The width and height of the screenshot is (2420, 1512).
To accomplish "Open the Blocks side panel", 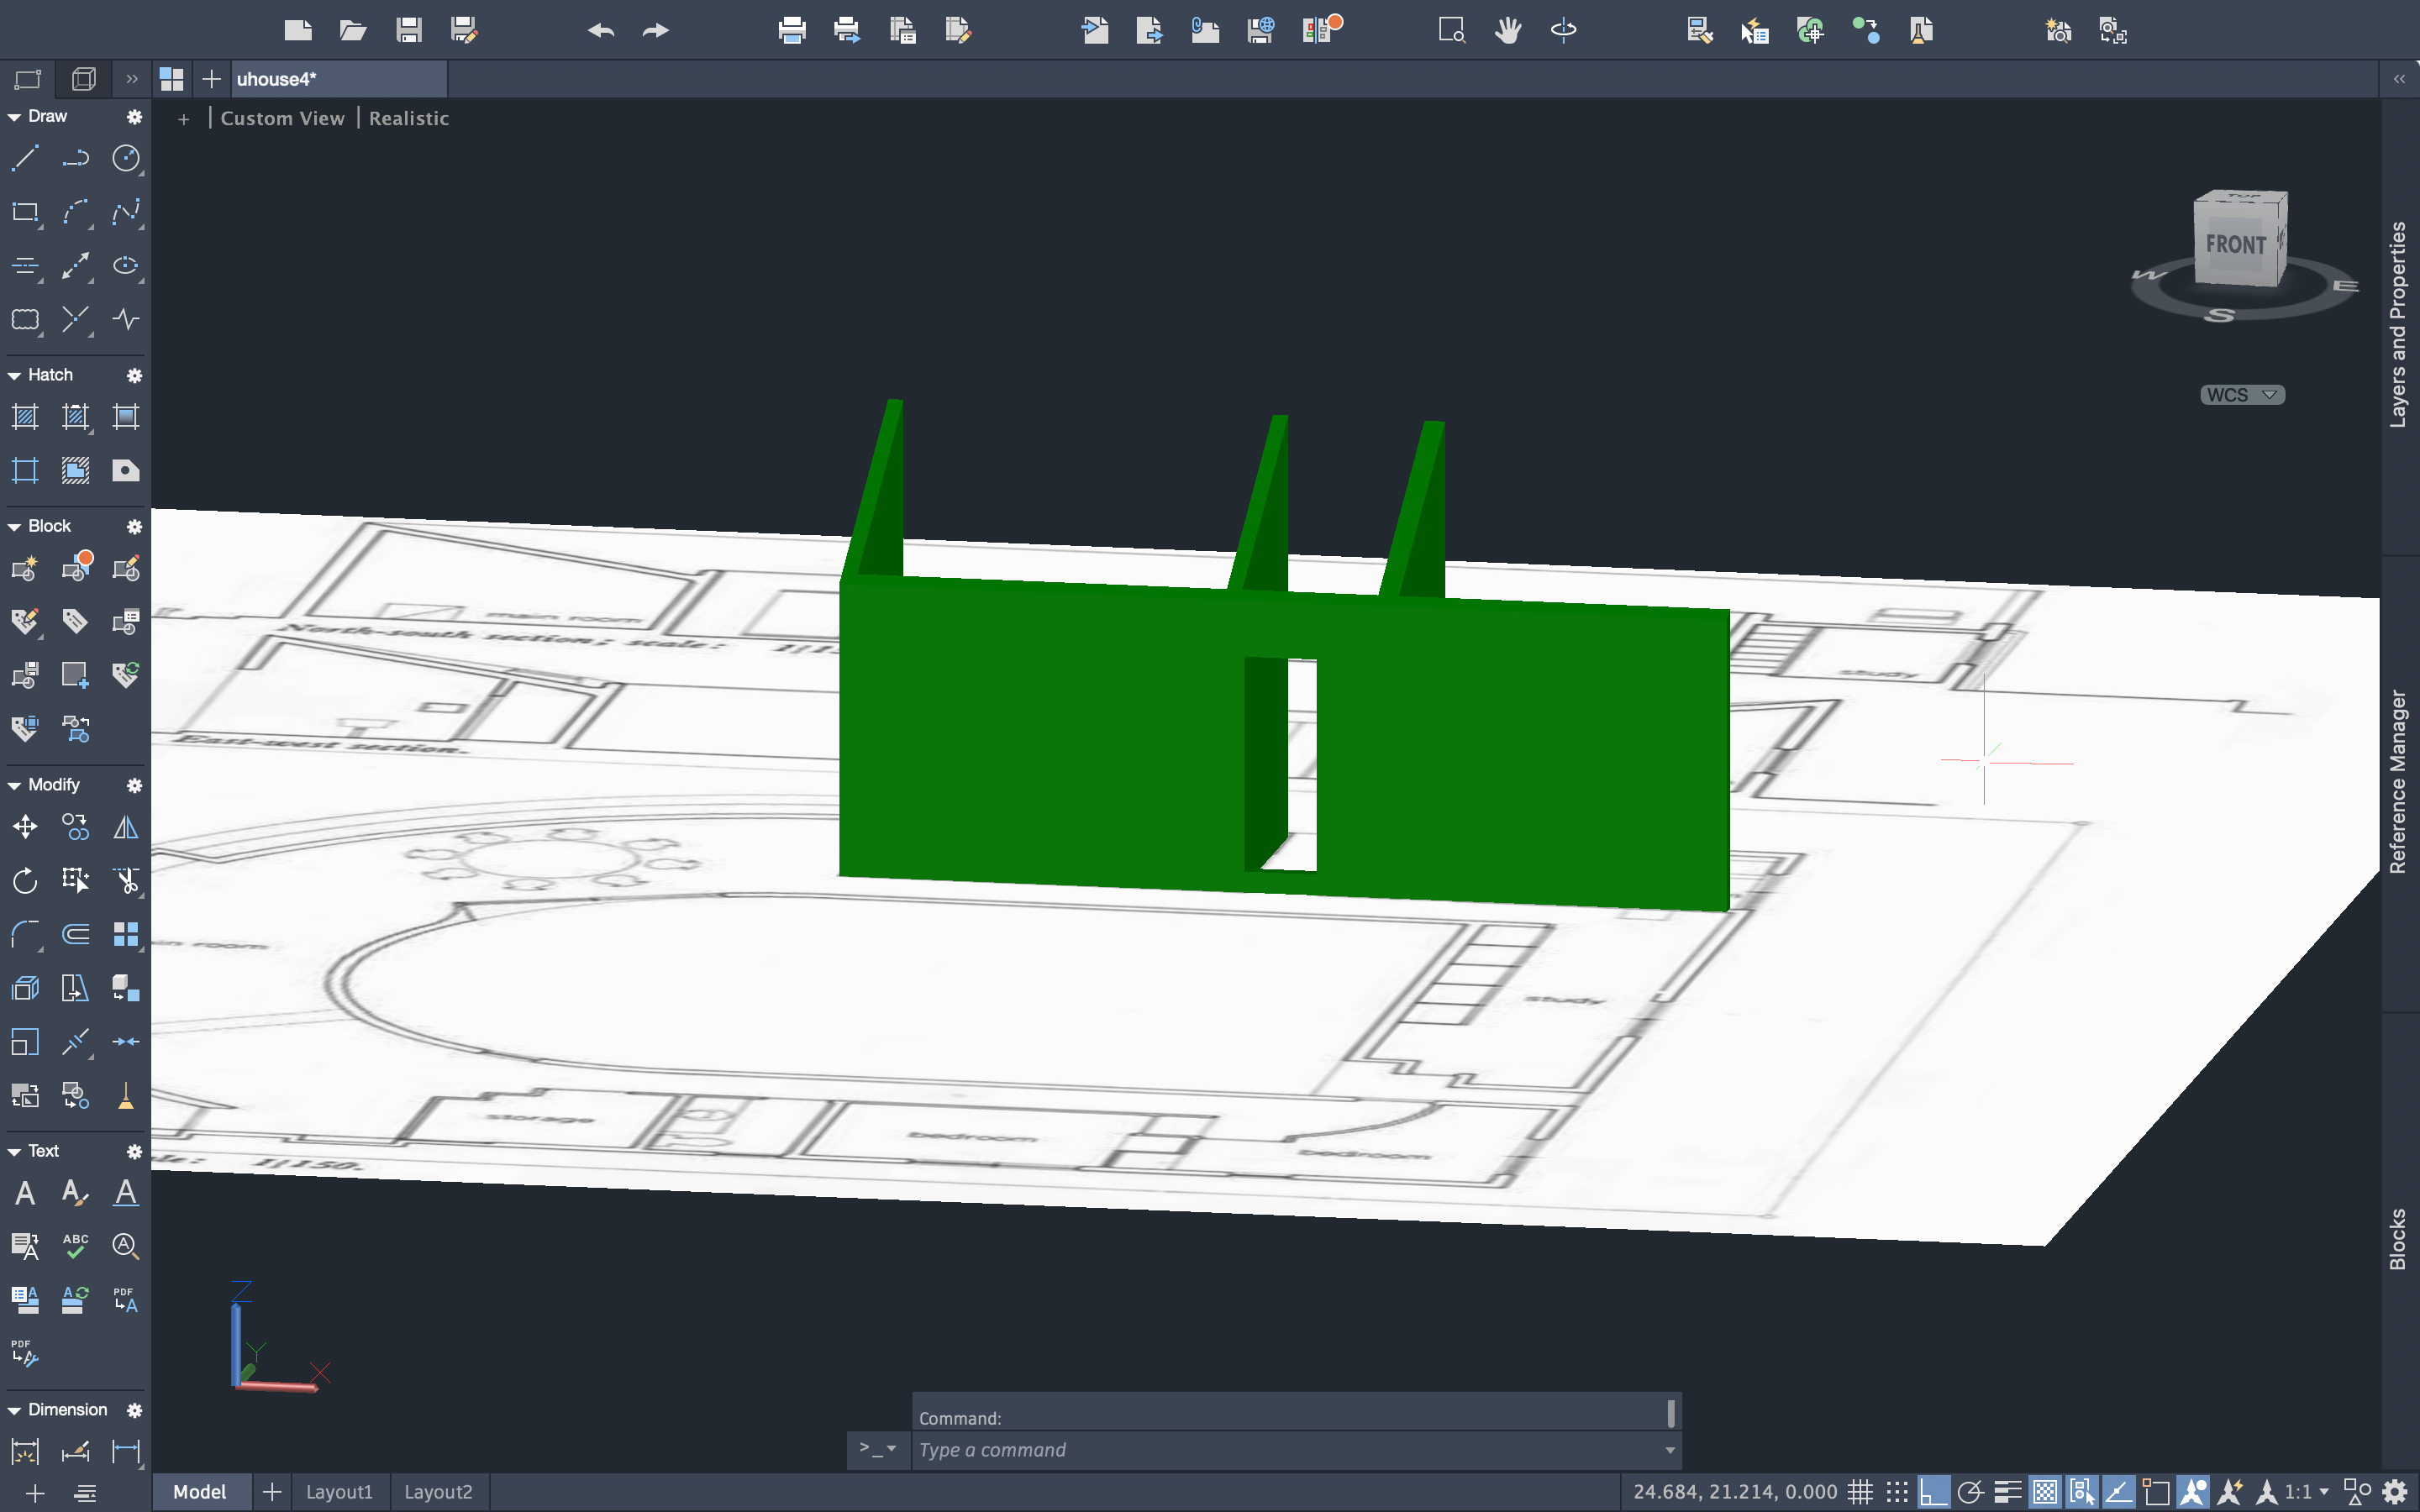I will pyautogui.click(x=2398, y=1239).
